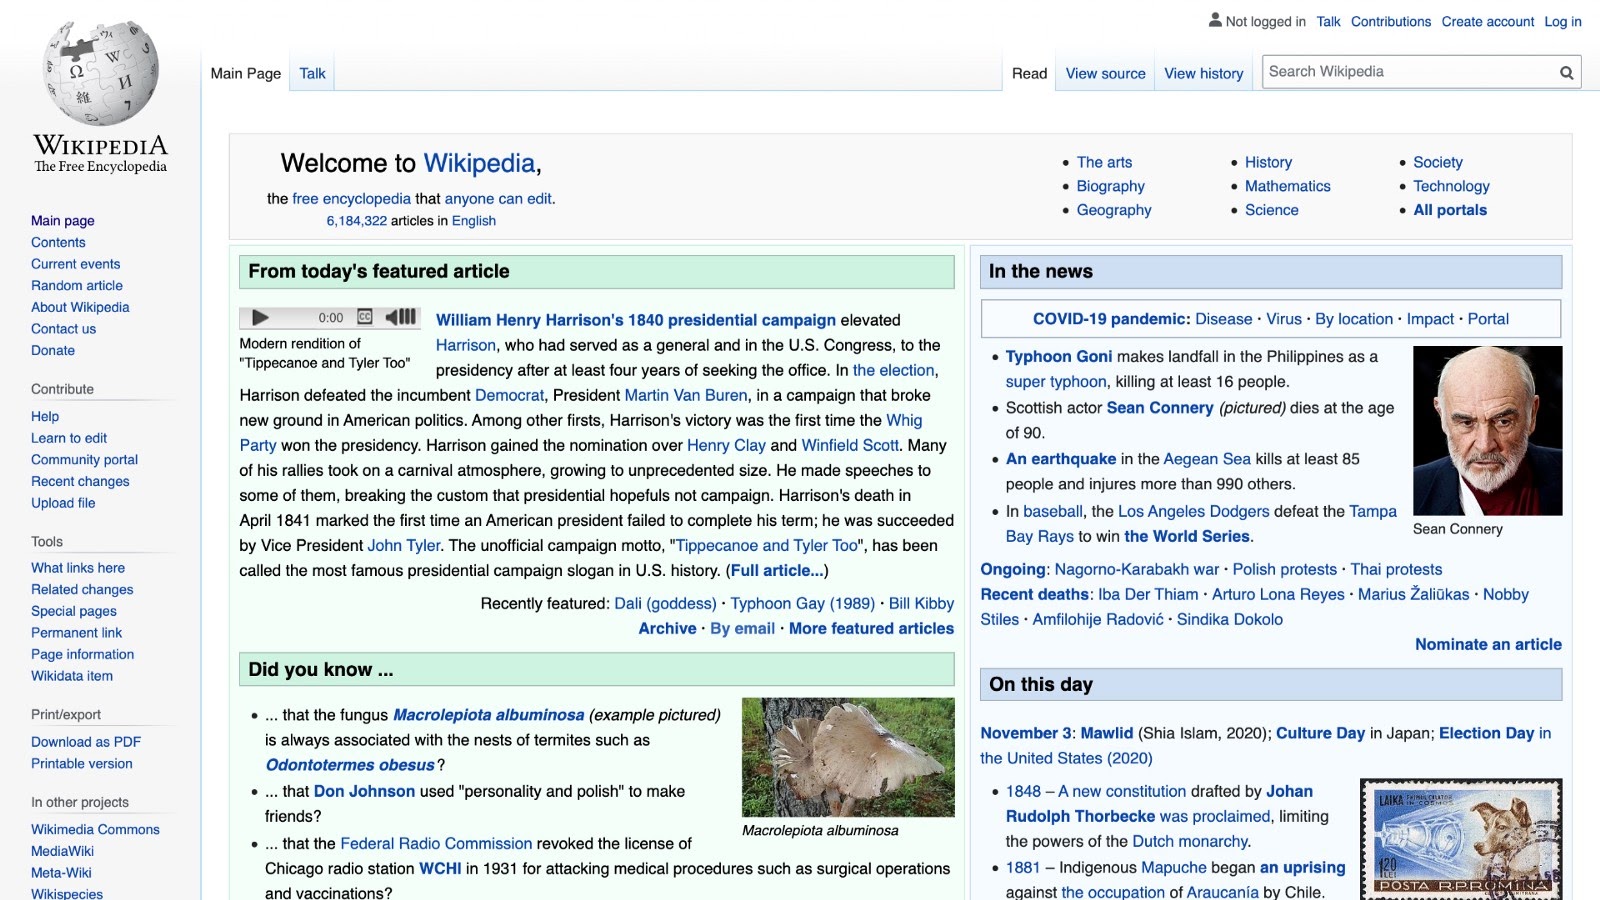Click the Log in link

tap(1561, 21)
